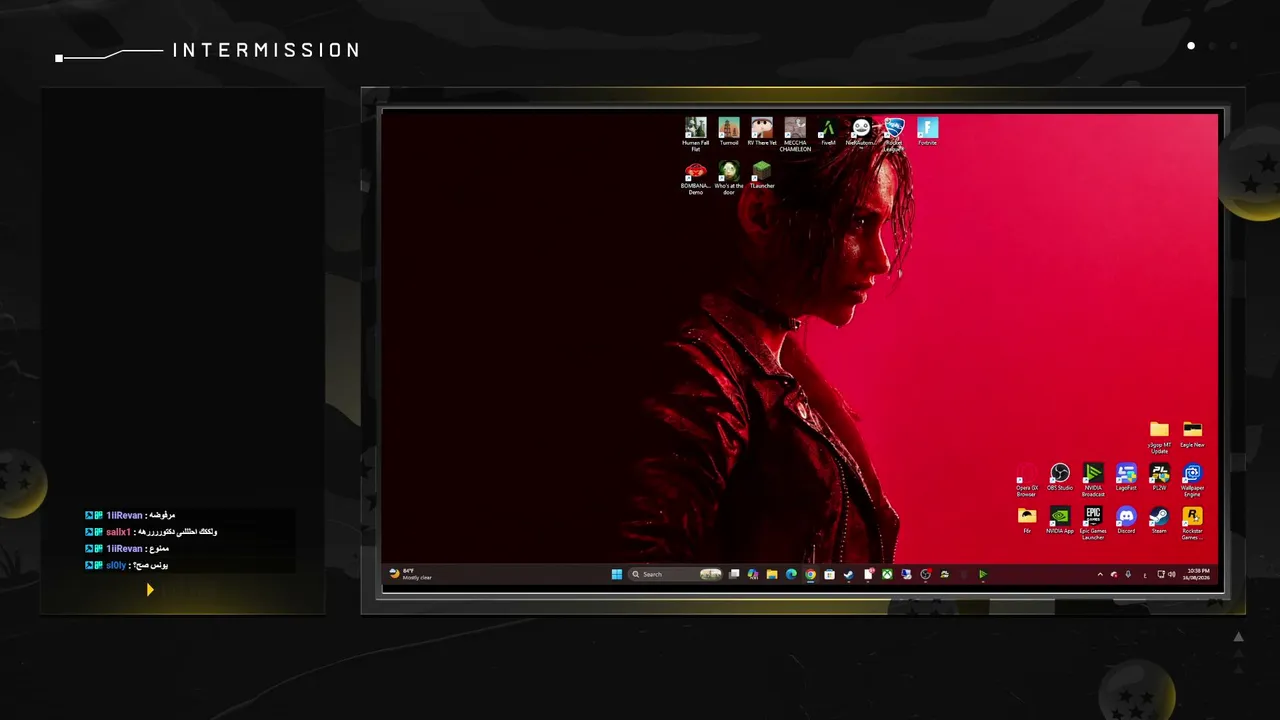The width and height of the screenshot is (1280, 720).
Task: Open OBS Studio from desktop
Action: 1060,478
